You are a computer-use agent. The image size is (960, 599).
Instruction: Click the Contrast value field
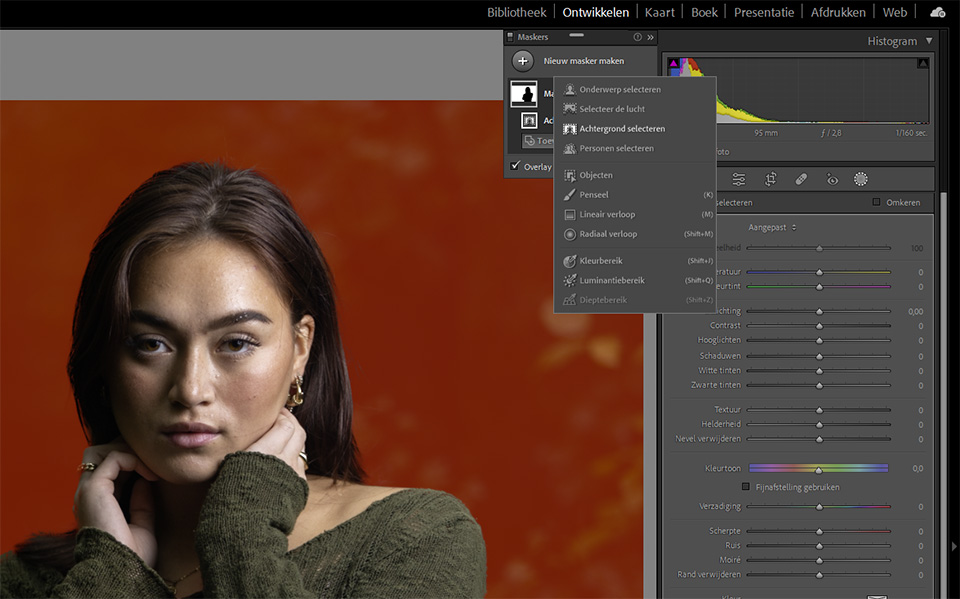pos(920,326)
